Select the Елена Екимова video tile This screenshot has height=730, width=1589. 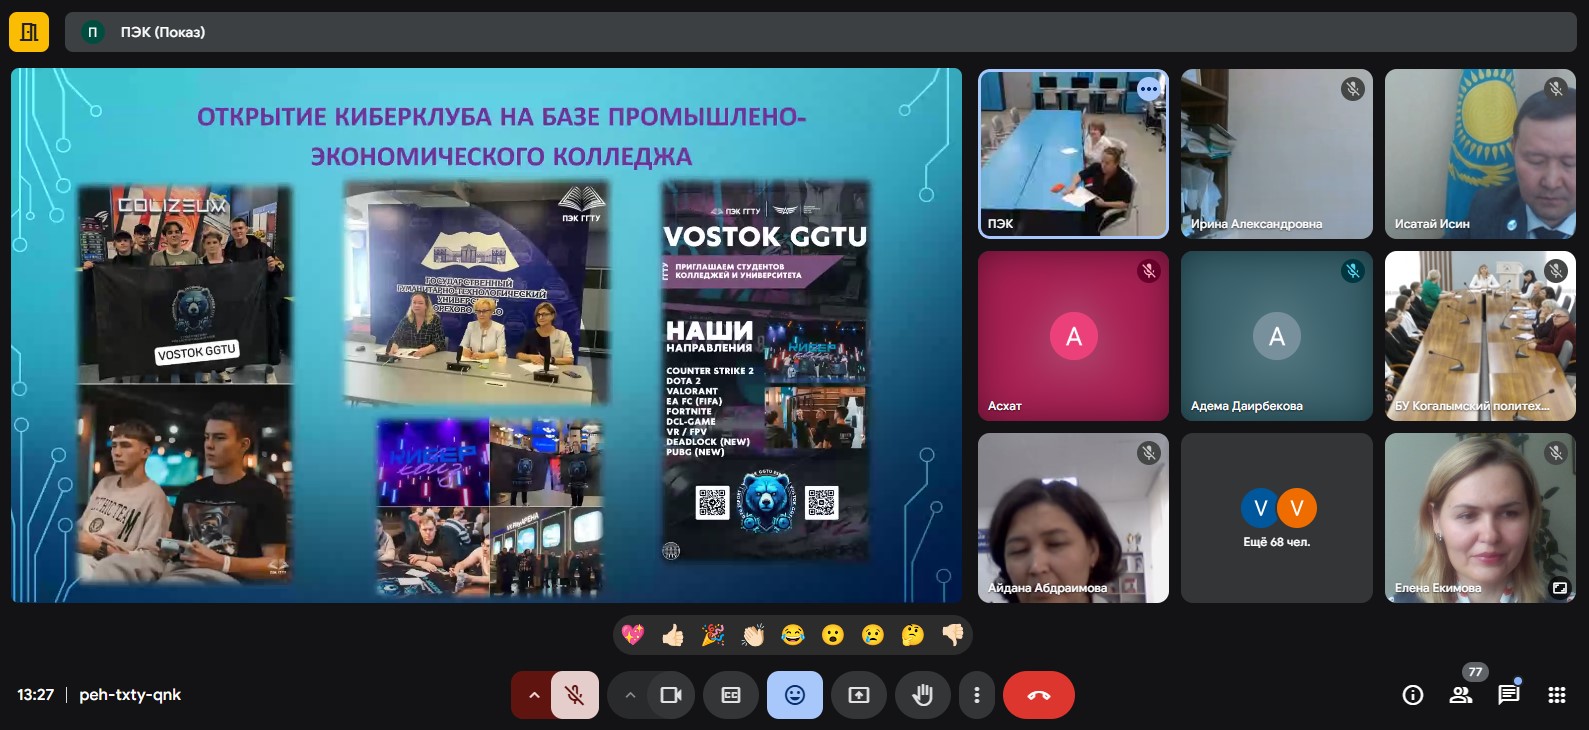pos(1480,518)
